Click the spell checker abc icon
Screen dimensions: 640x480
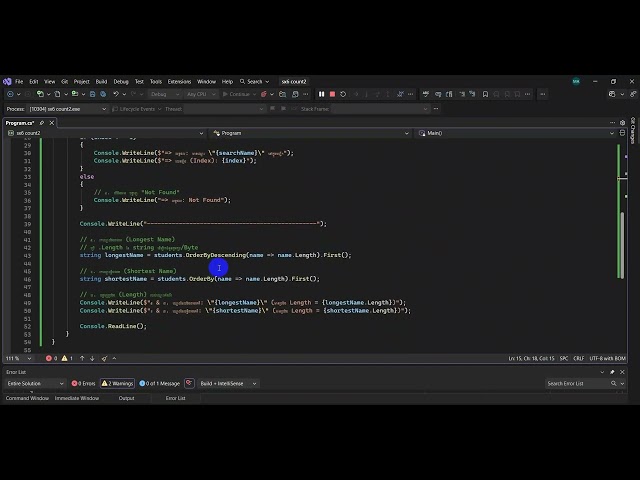click(426, 94)
